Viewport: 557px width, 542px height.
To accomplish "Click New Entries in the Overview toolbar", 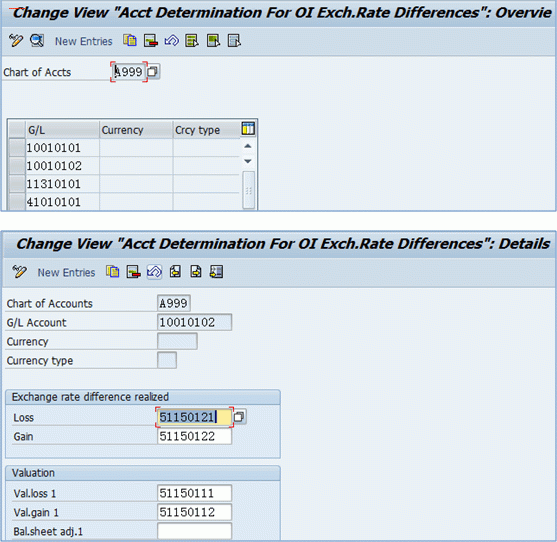I will [83, 41].
